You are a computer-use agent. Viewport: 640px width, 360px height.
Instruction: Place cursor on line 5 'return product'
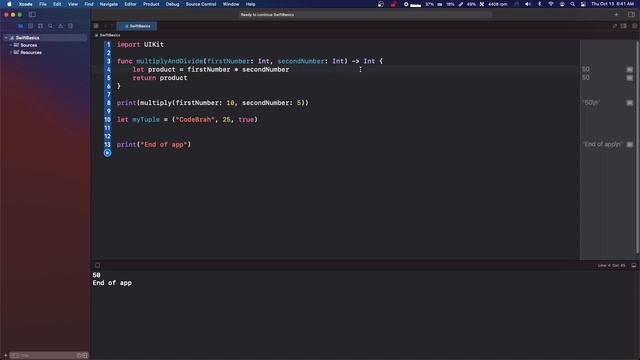[160, 78]
